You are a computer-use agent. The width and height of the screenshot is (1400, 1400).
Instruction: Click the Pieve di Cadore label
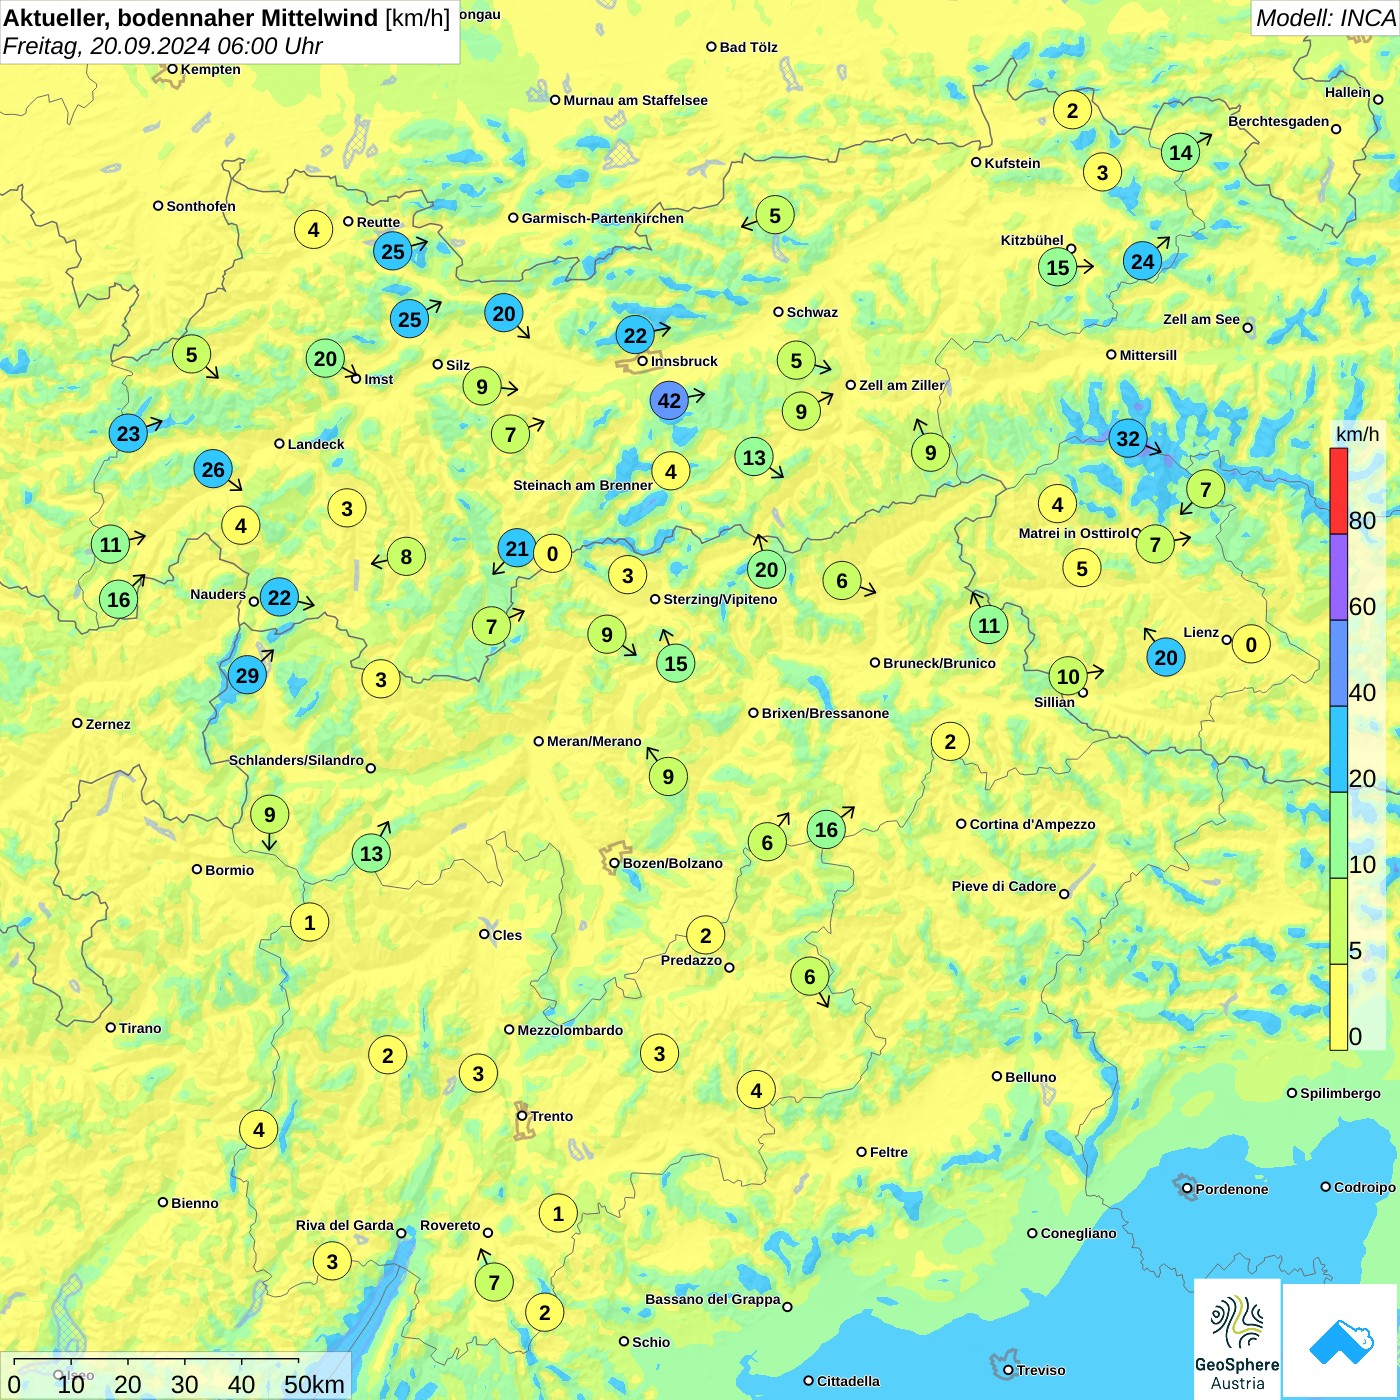[x=1003, y=886]
